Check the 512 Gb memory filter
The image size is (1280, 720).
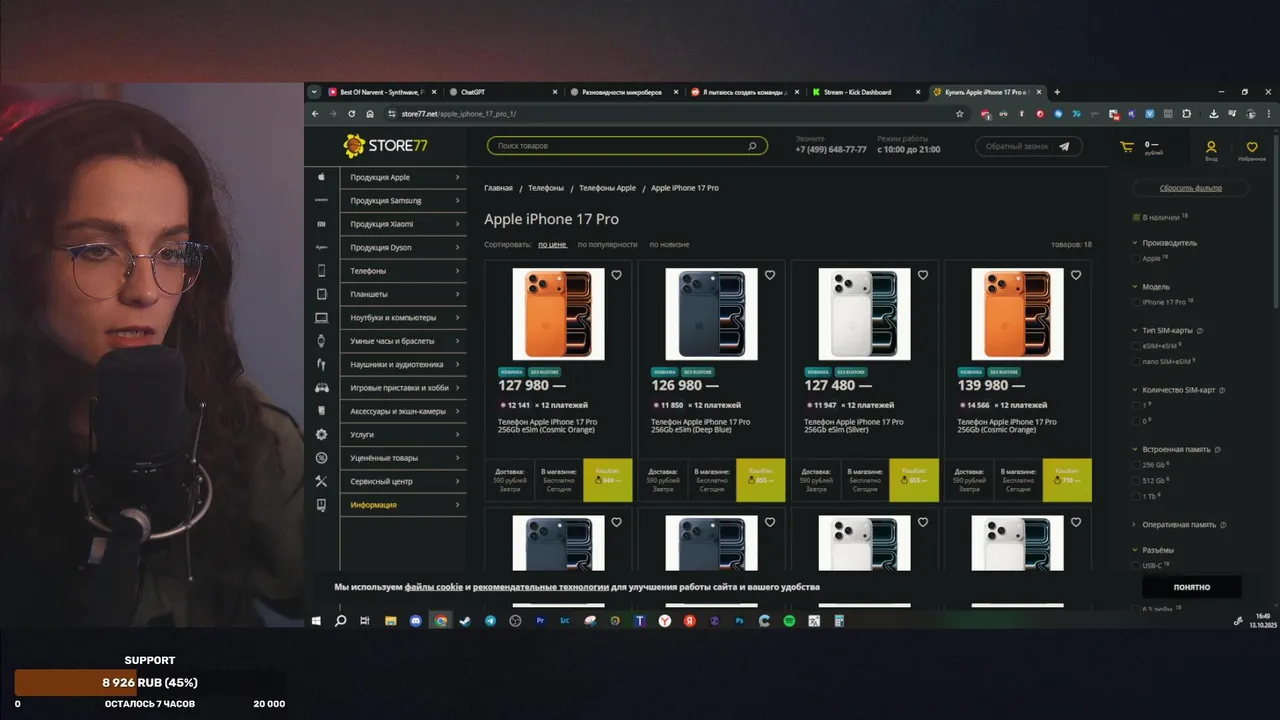(1136, 480)
